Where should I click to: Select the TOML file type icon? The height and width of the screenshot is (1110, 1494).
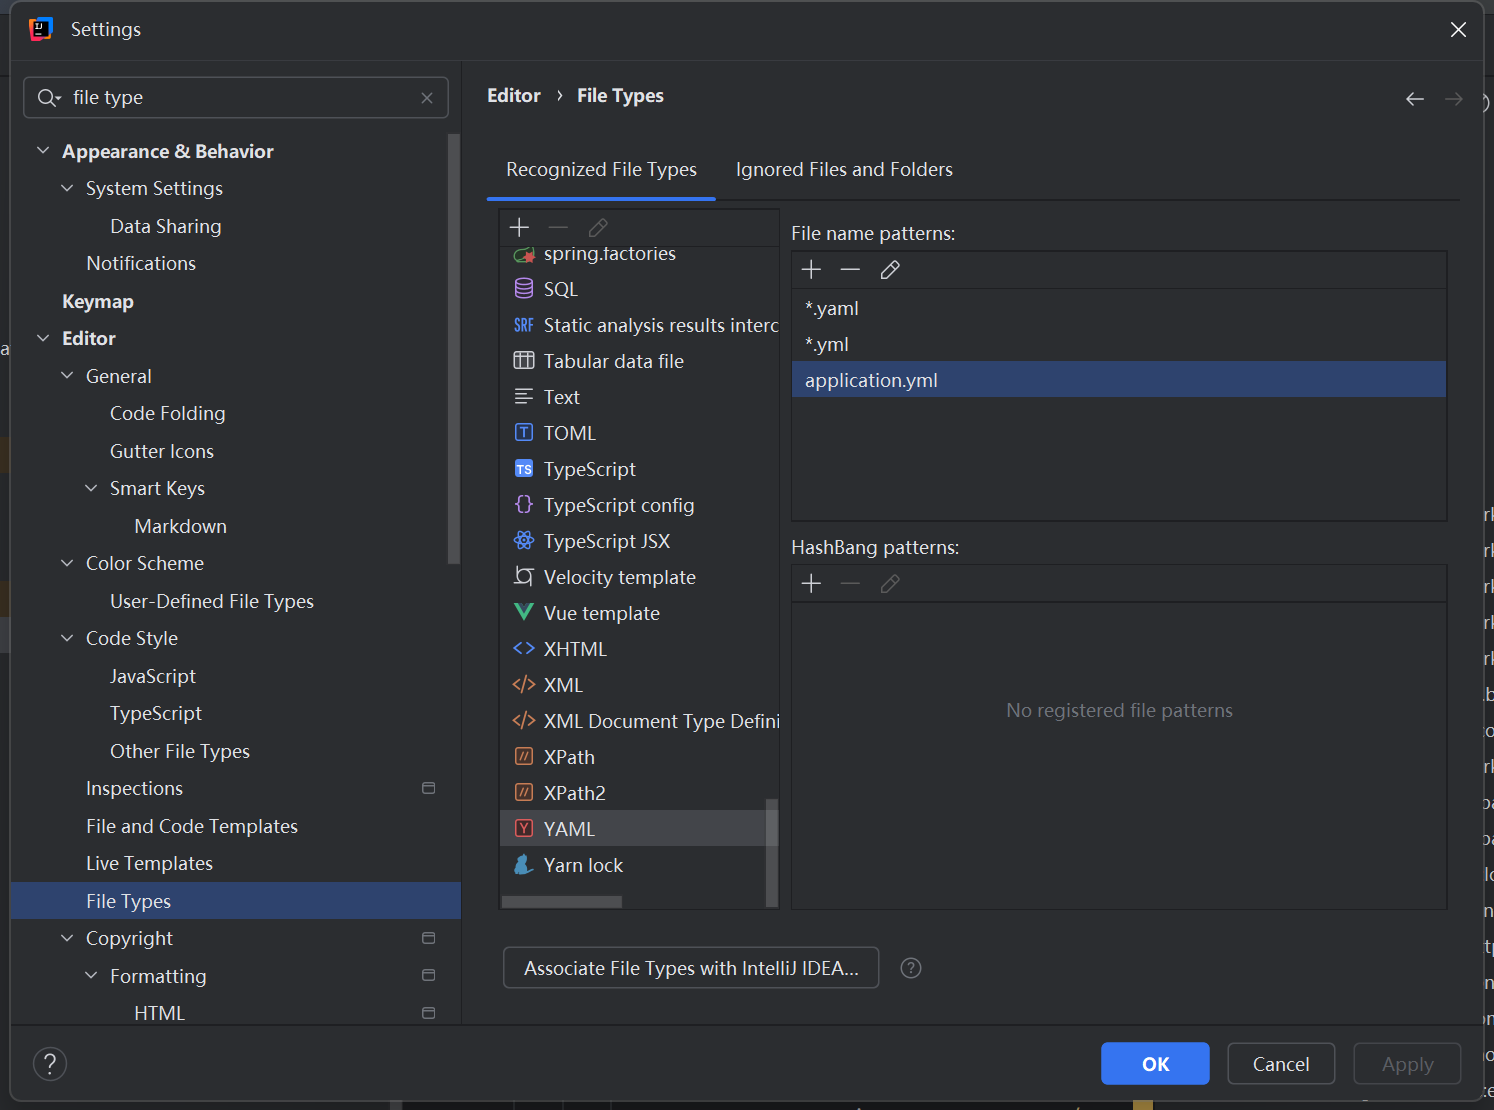pos(524,433)
